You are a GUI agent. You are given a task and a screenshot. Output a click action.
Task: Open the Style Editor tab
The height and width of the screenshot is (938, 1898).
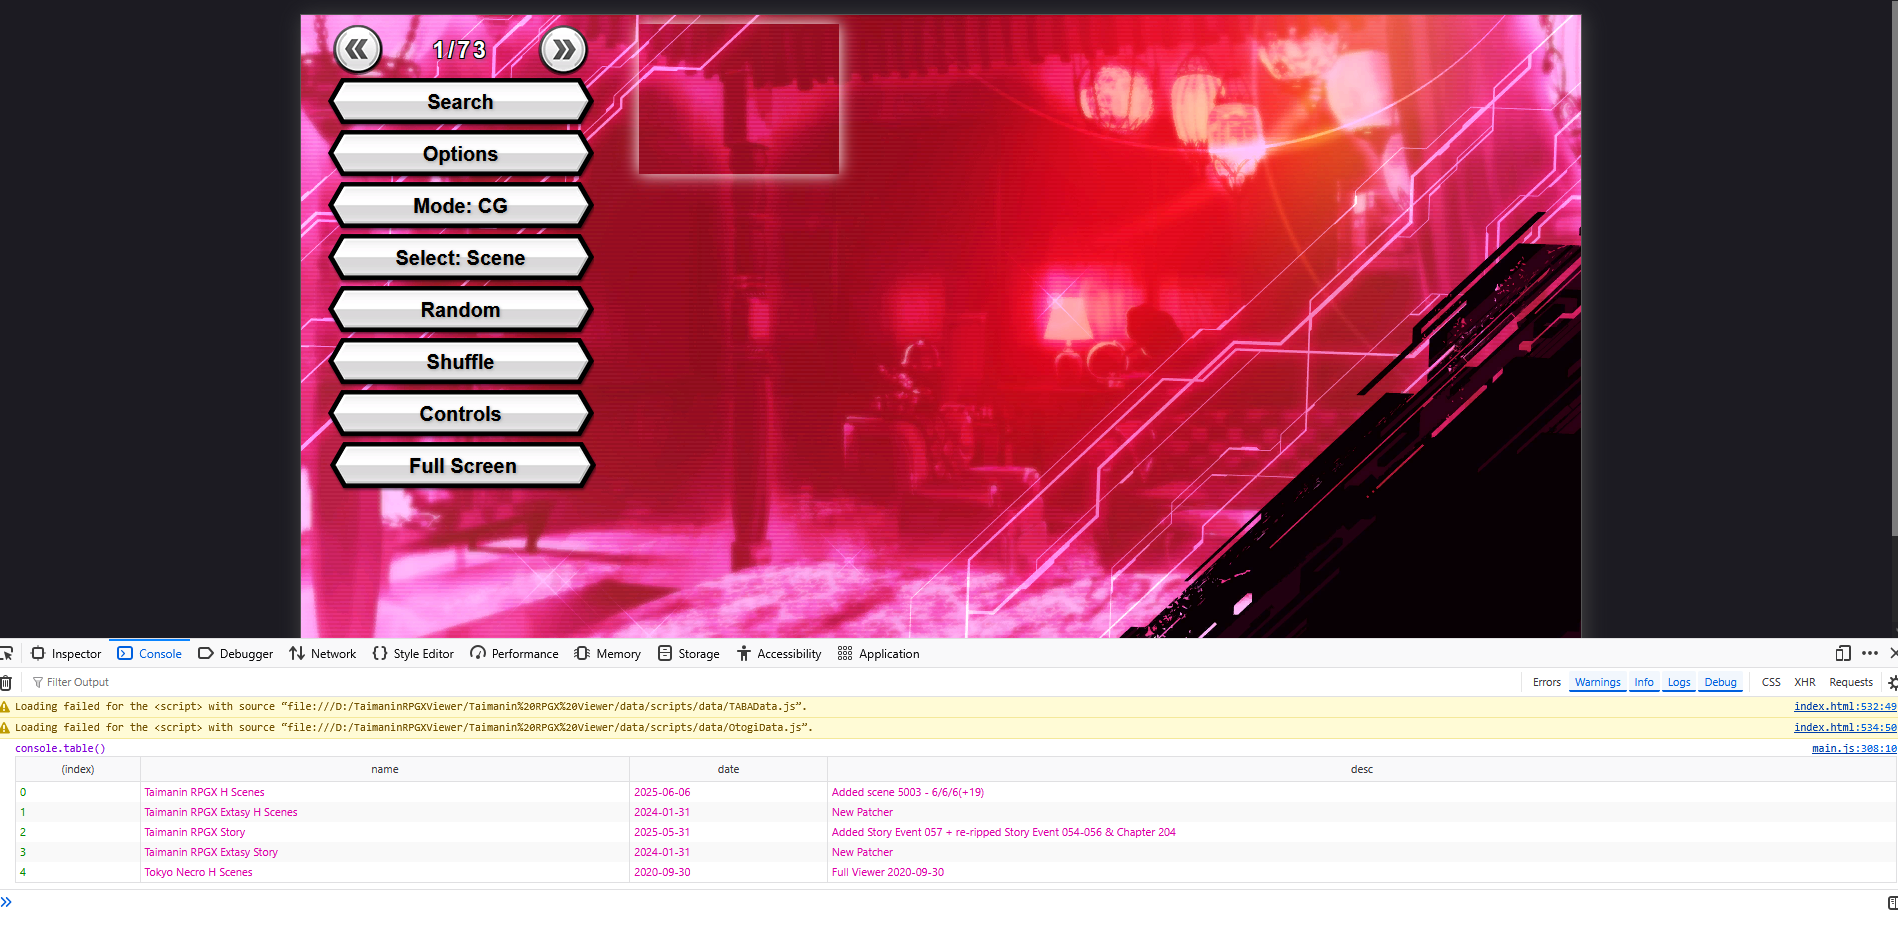tap(413, 653)
